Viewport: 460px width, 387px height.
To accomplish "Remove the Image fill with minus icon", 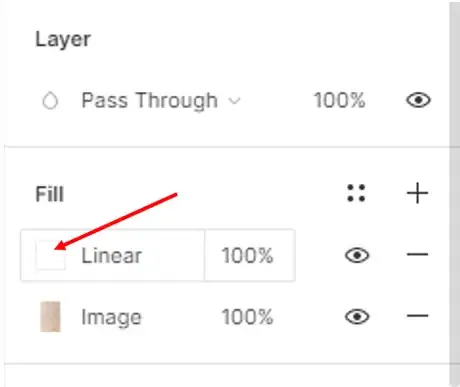I will pyautogui.click(x=417, y=315).
